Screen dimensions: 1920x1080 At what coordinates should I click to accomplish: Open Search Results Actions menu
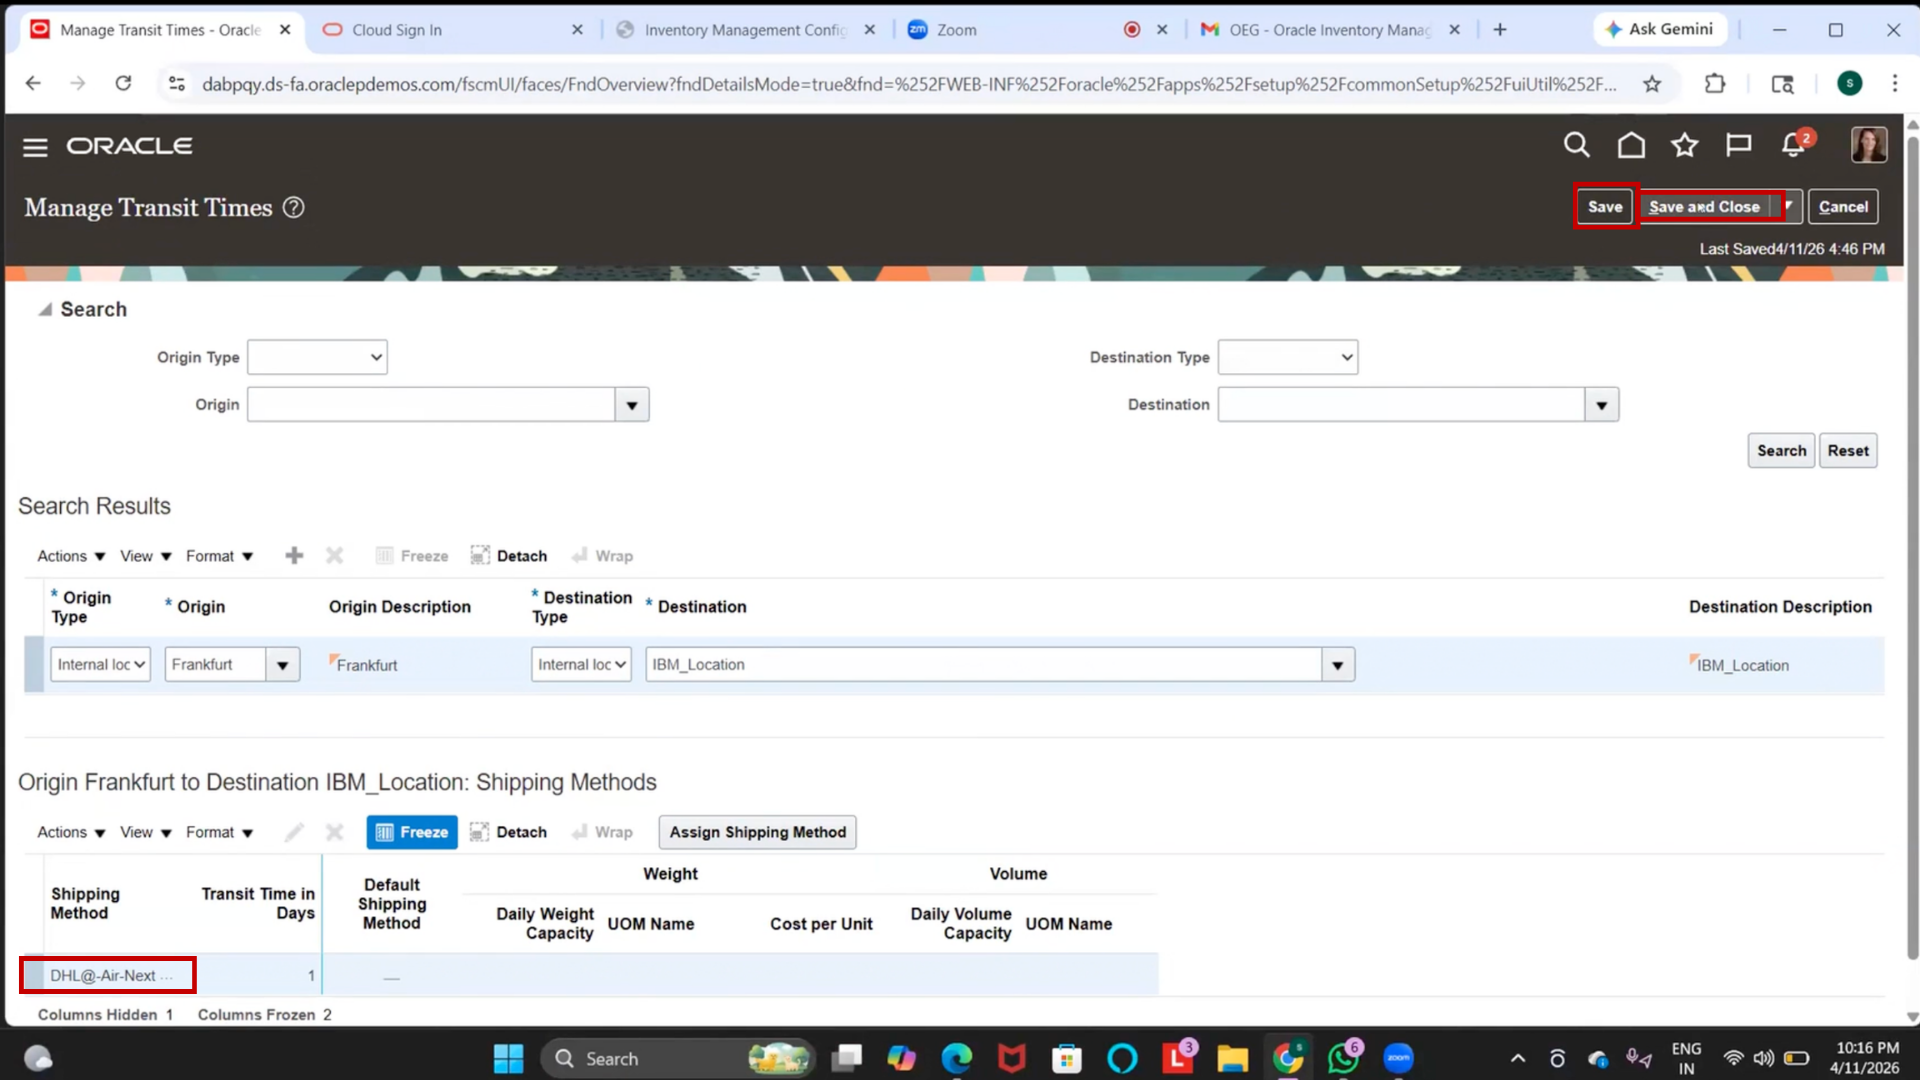pyautogui.click(x=71, y=556)
